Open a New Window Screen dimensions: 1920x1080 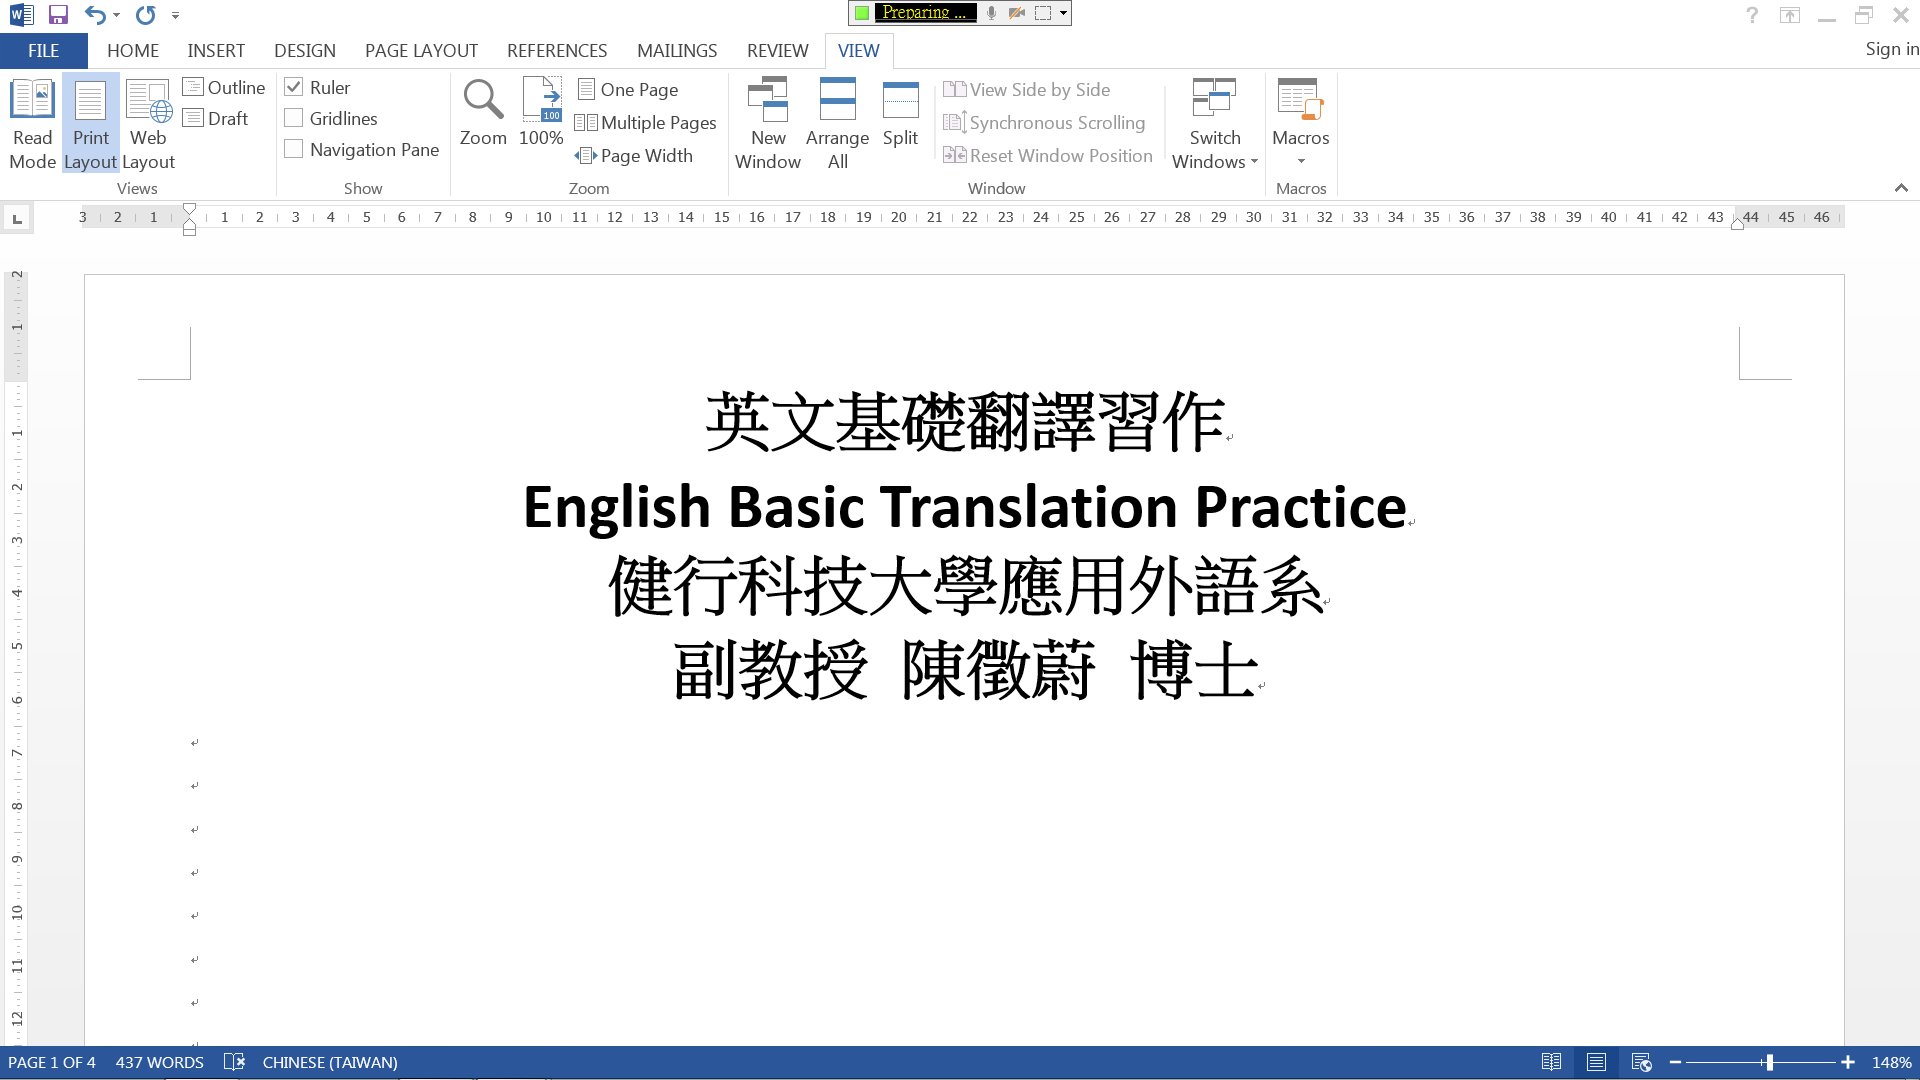(x=768, y=123)
